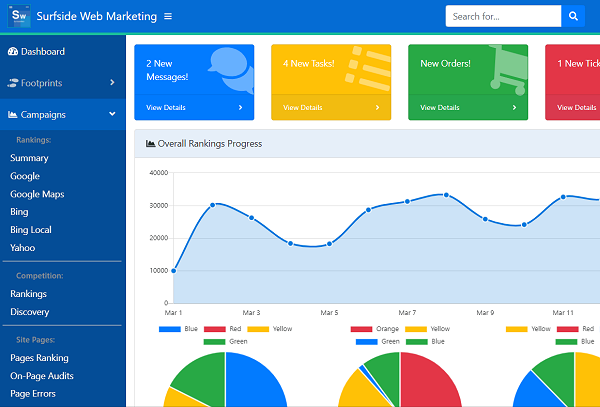The image size is (600, 407).
Task: Click the Campaigns chart icon in sidebar
Action: click(13, 114)
